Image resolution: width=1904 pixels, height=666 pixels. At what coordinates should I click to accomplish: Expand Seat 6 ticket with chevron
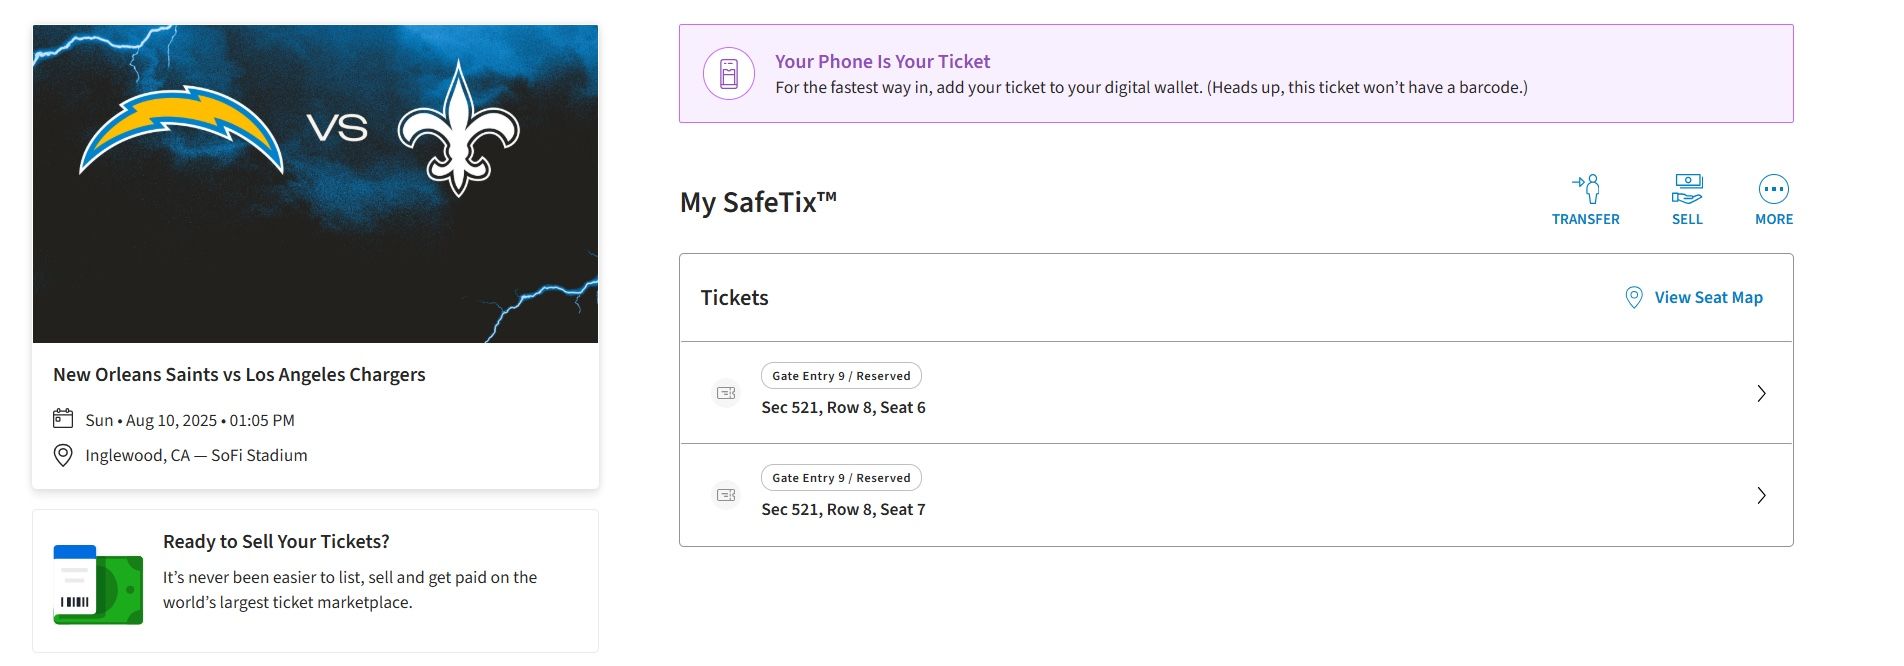pos(1761,393)
